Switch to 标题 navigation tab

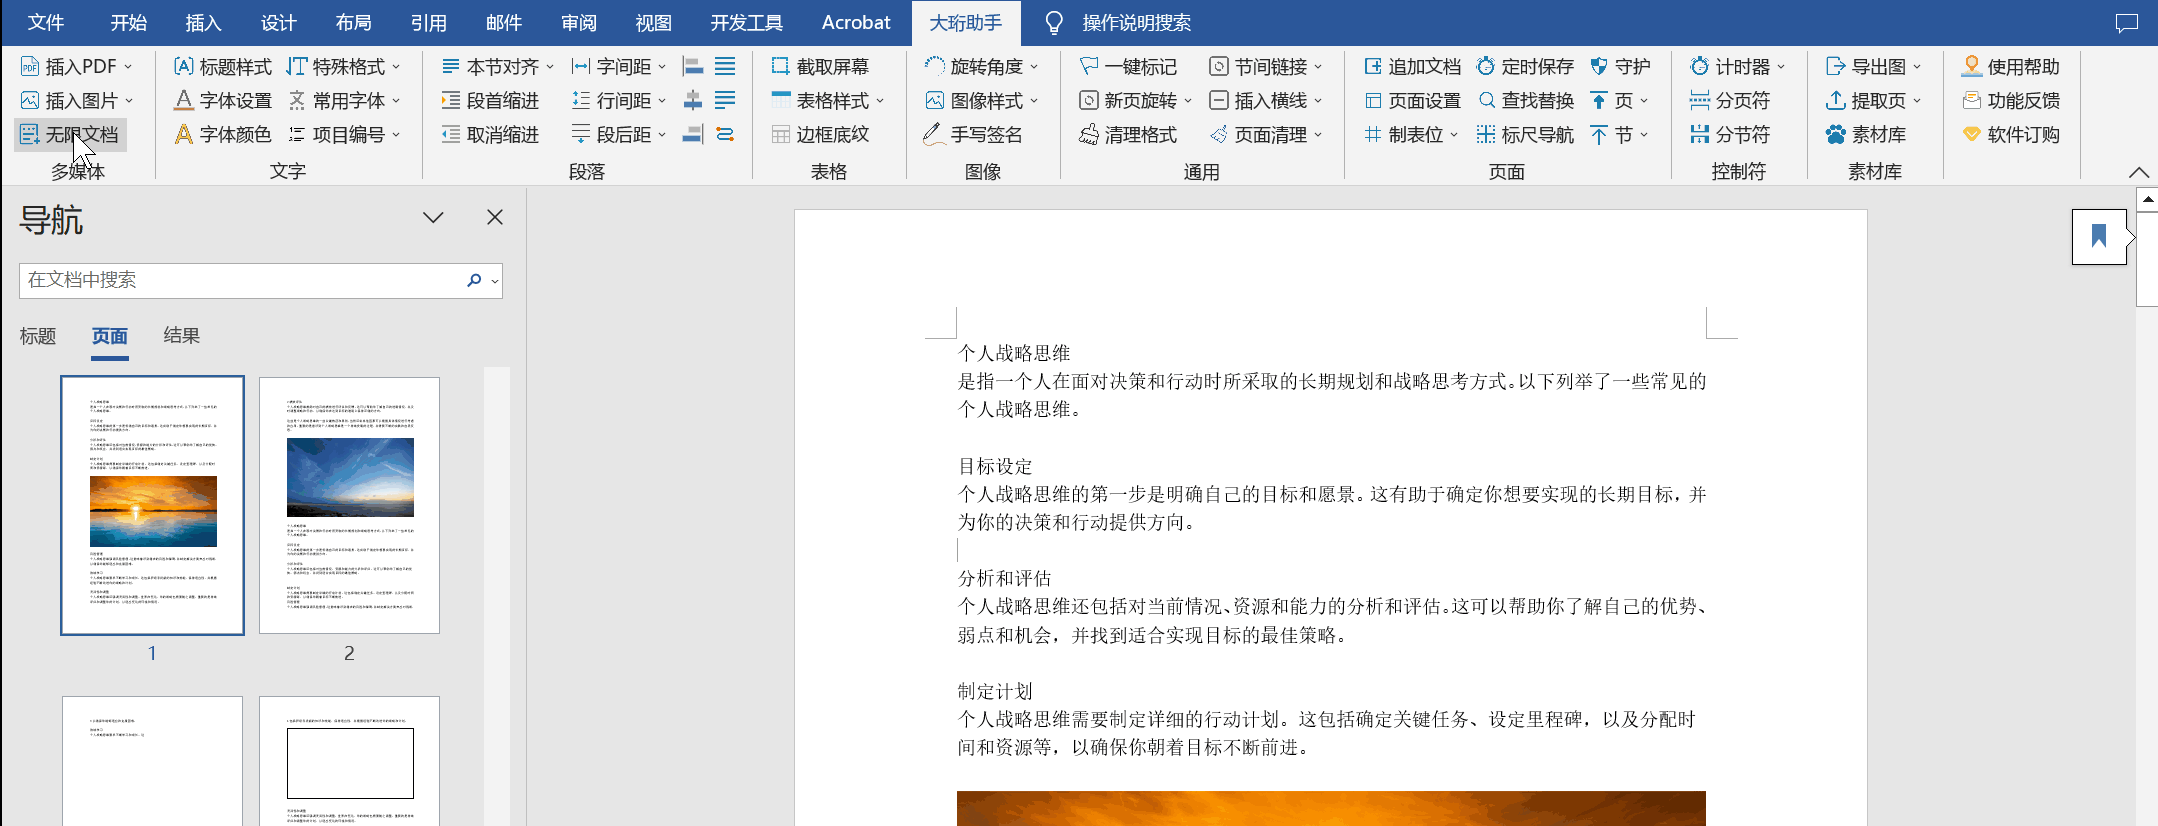pyautogui.click(x=38, y=336)
